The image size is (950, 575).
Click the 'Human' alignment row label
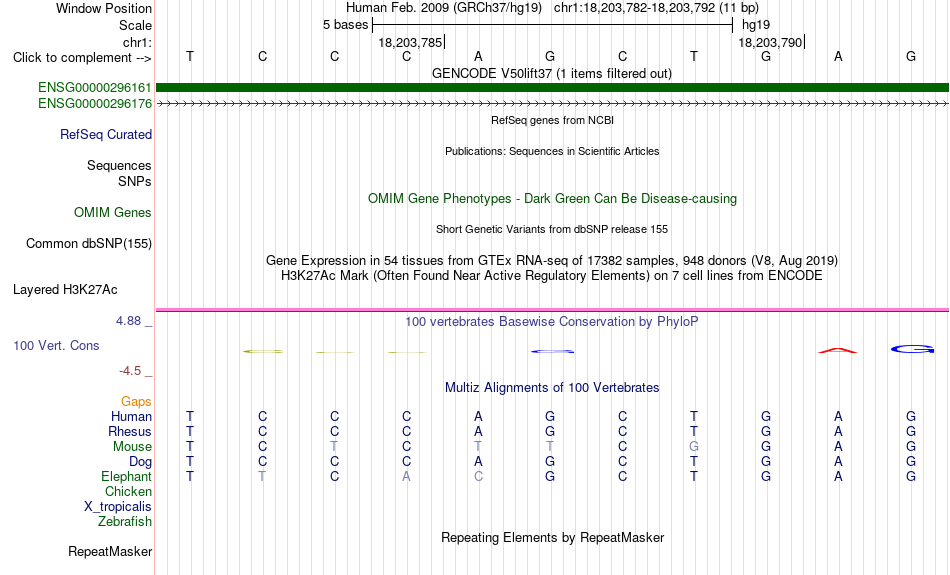point(131,417)
